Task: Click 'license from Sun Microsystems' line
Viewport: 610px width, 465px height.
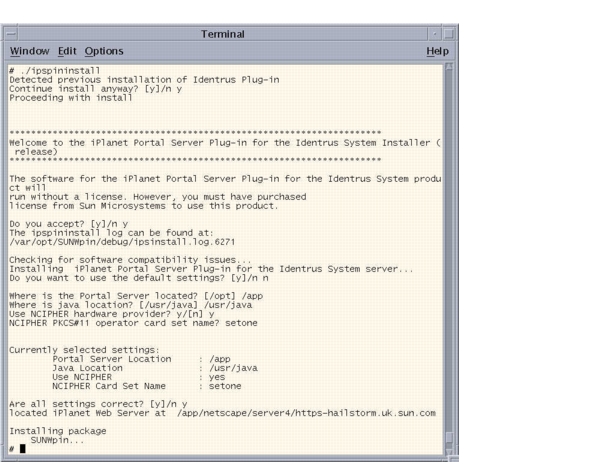Action: click(144, 206)
